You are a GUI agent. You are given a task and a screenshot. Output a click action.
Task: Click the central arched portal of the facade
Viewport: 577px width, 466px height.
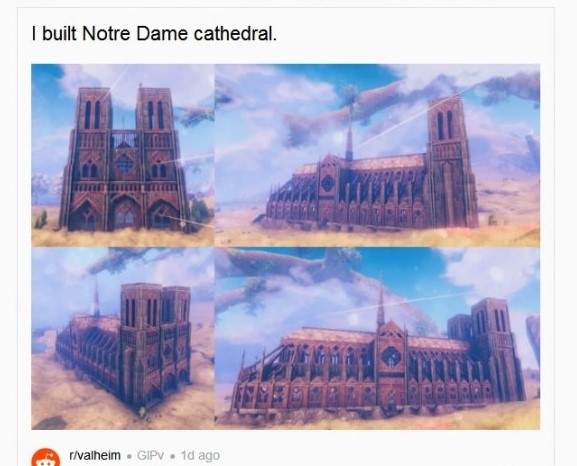tap(125, 213)
